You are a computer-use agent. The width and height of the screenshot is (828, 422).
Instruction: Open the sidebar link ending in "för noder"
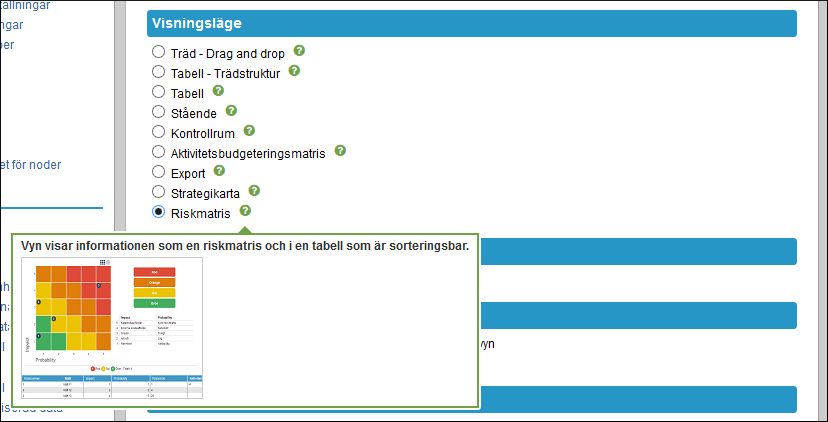(31, 165)
